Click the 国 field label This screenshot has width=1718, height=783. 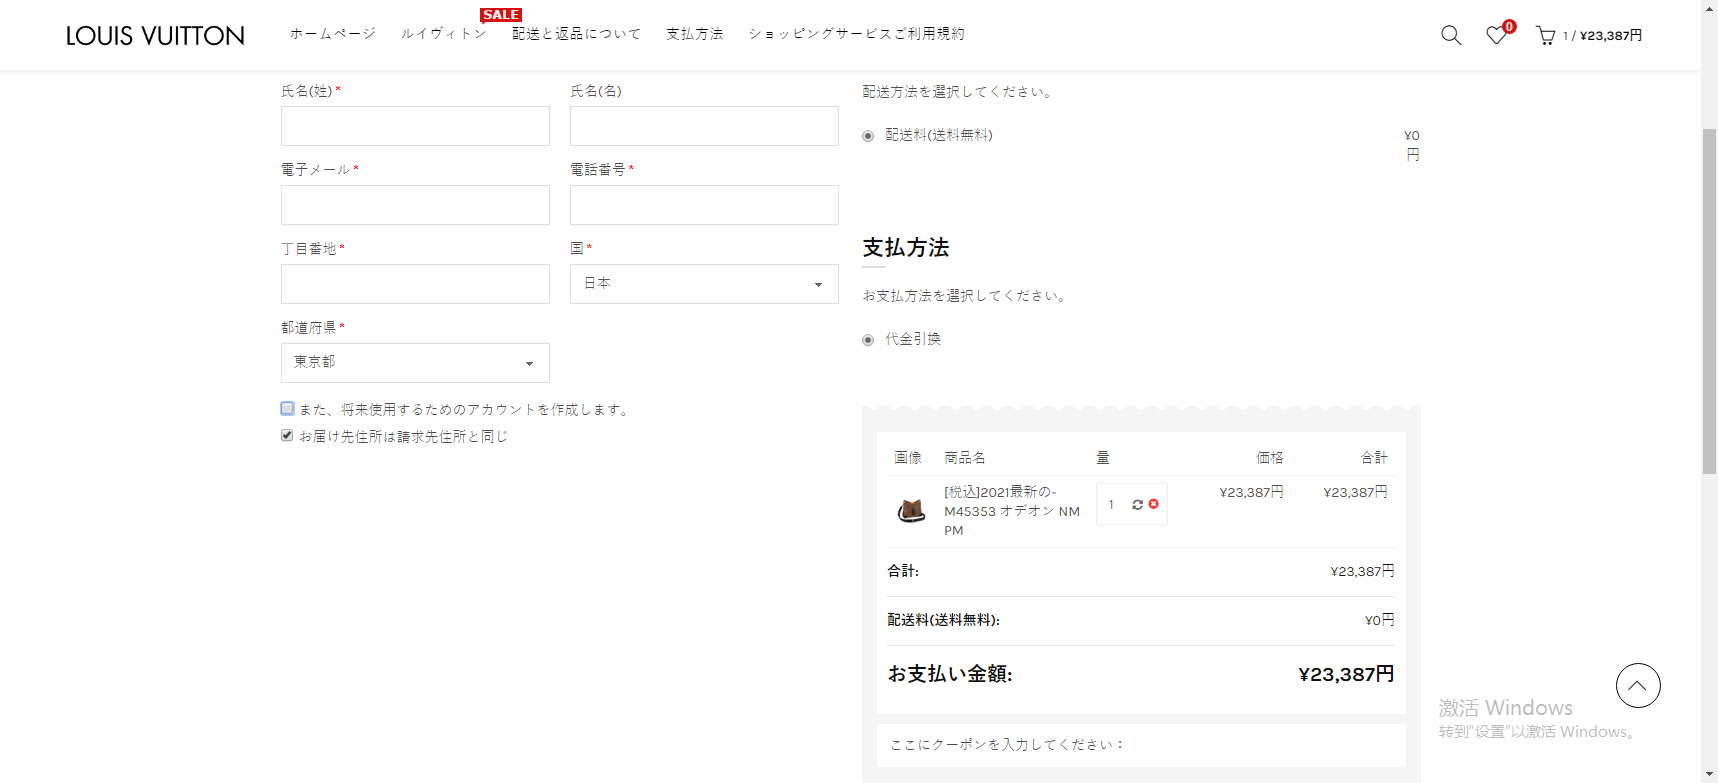(x=577, y=248)
